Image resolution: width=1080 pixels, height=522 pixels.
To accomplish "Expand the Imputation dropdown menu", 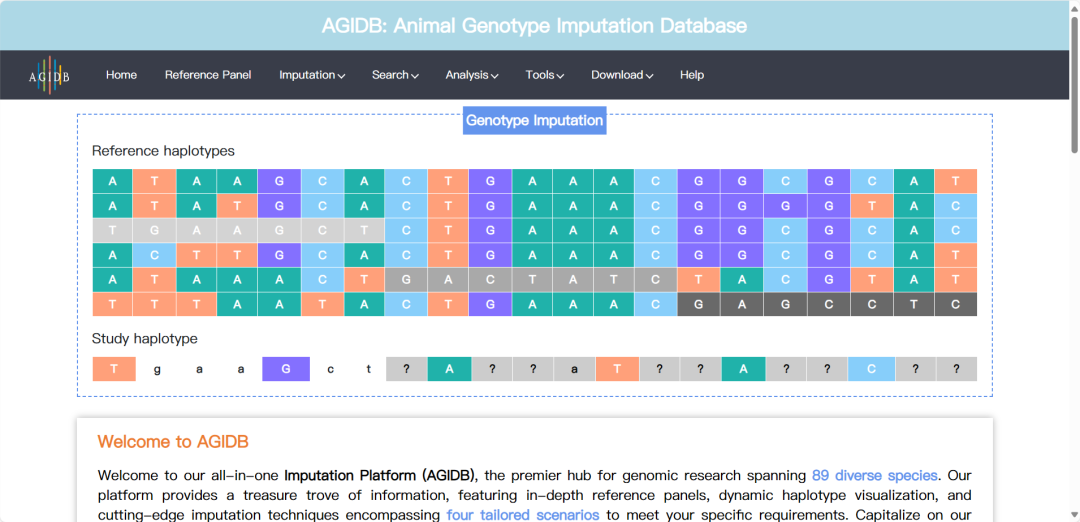I will 312,75.
